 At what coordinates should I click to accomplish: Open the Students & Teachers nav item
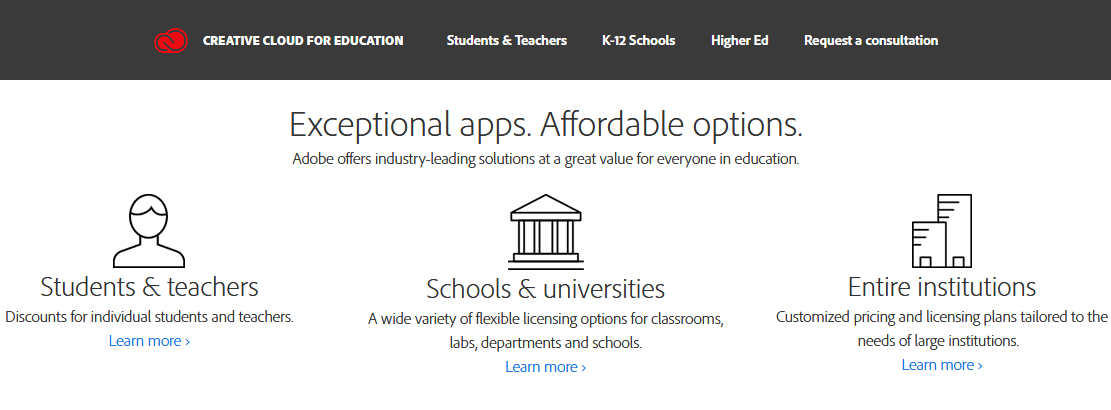tap(506, 41)
